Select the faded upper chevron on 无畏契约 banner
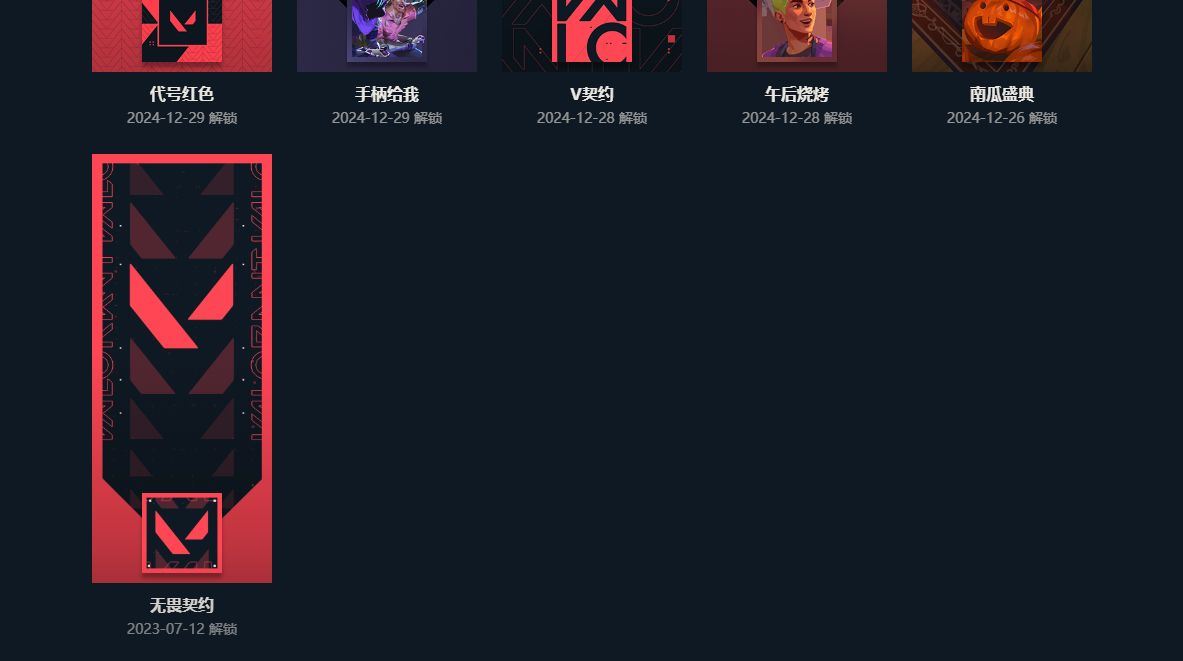The image size is (1183, 661). [182, 230]
